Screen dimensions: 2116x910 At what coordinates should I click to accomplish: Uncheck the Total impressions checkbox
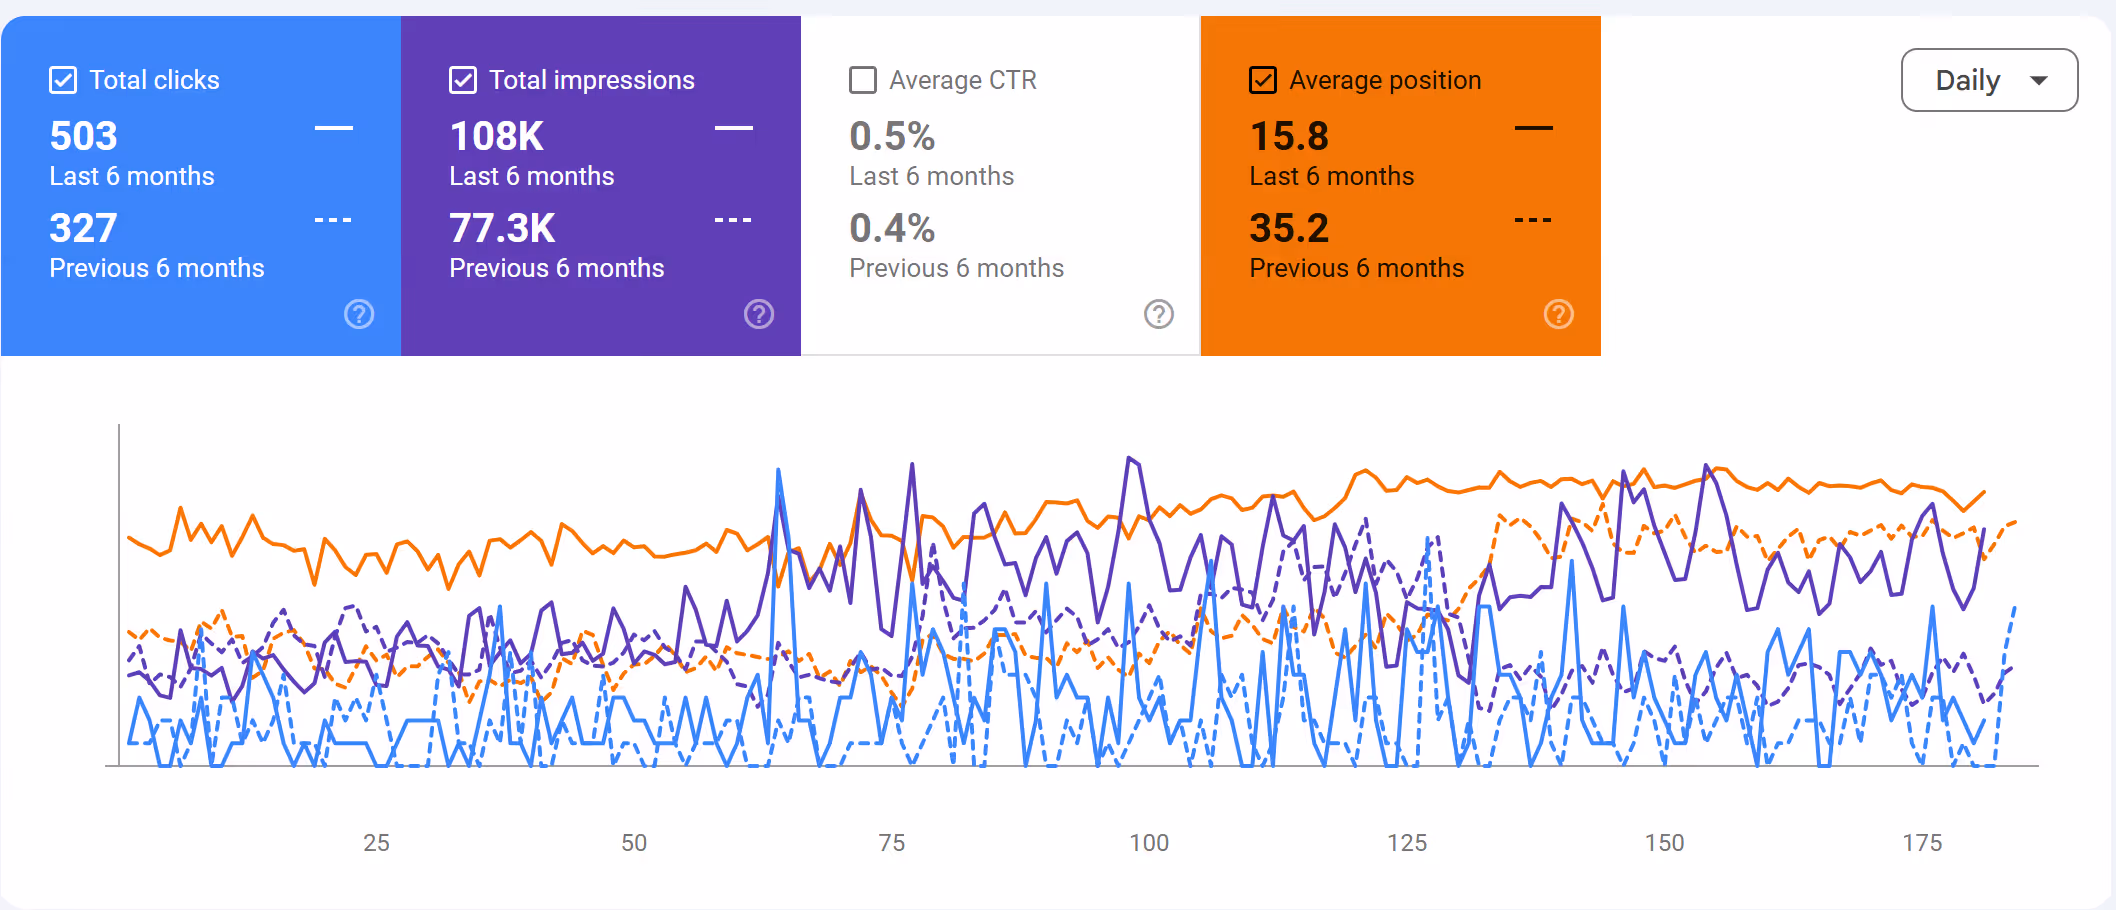(x=463, y=80)
